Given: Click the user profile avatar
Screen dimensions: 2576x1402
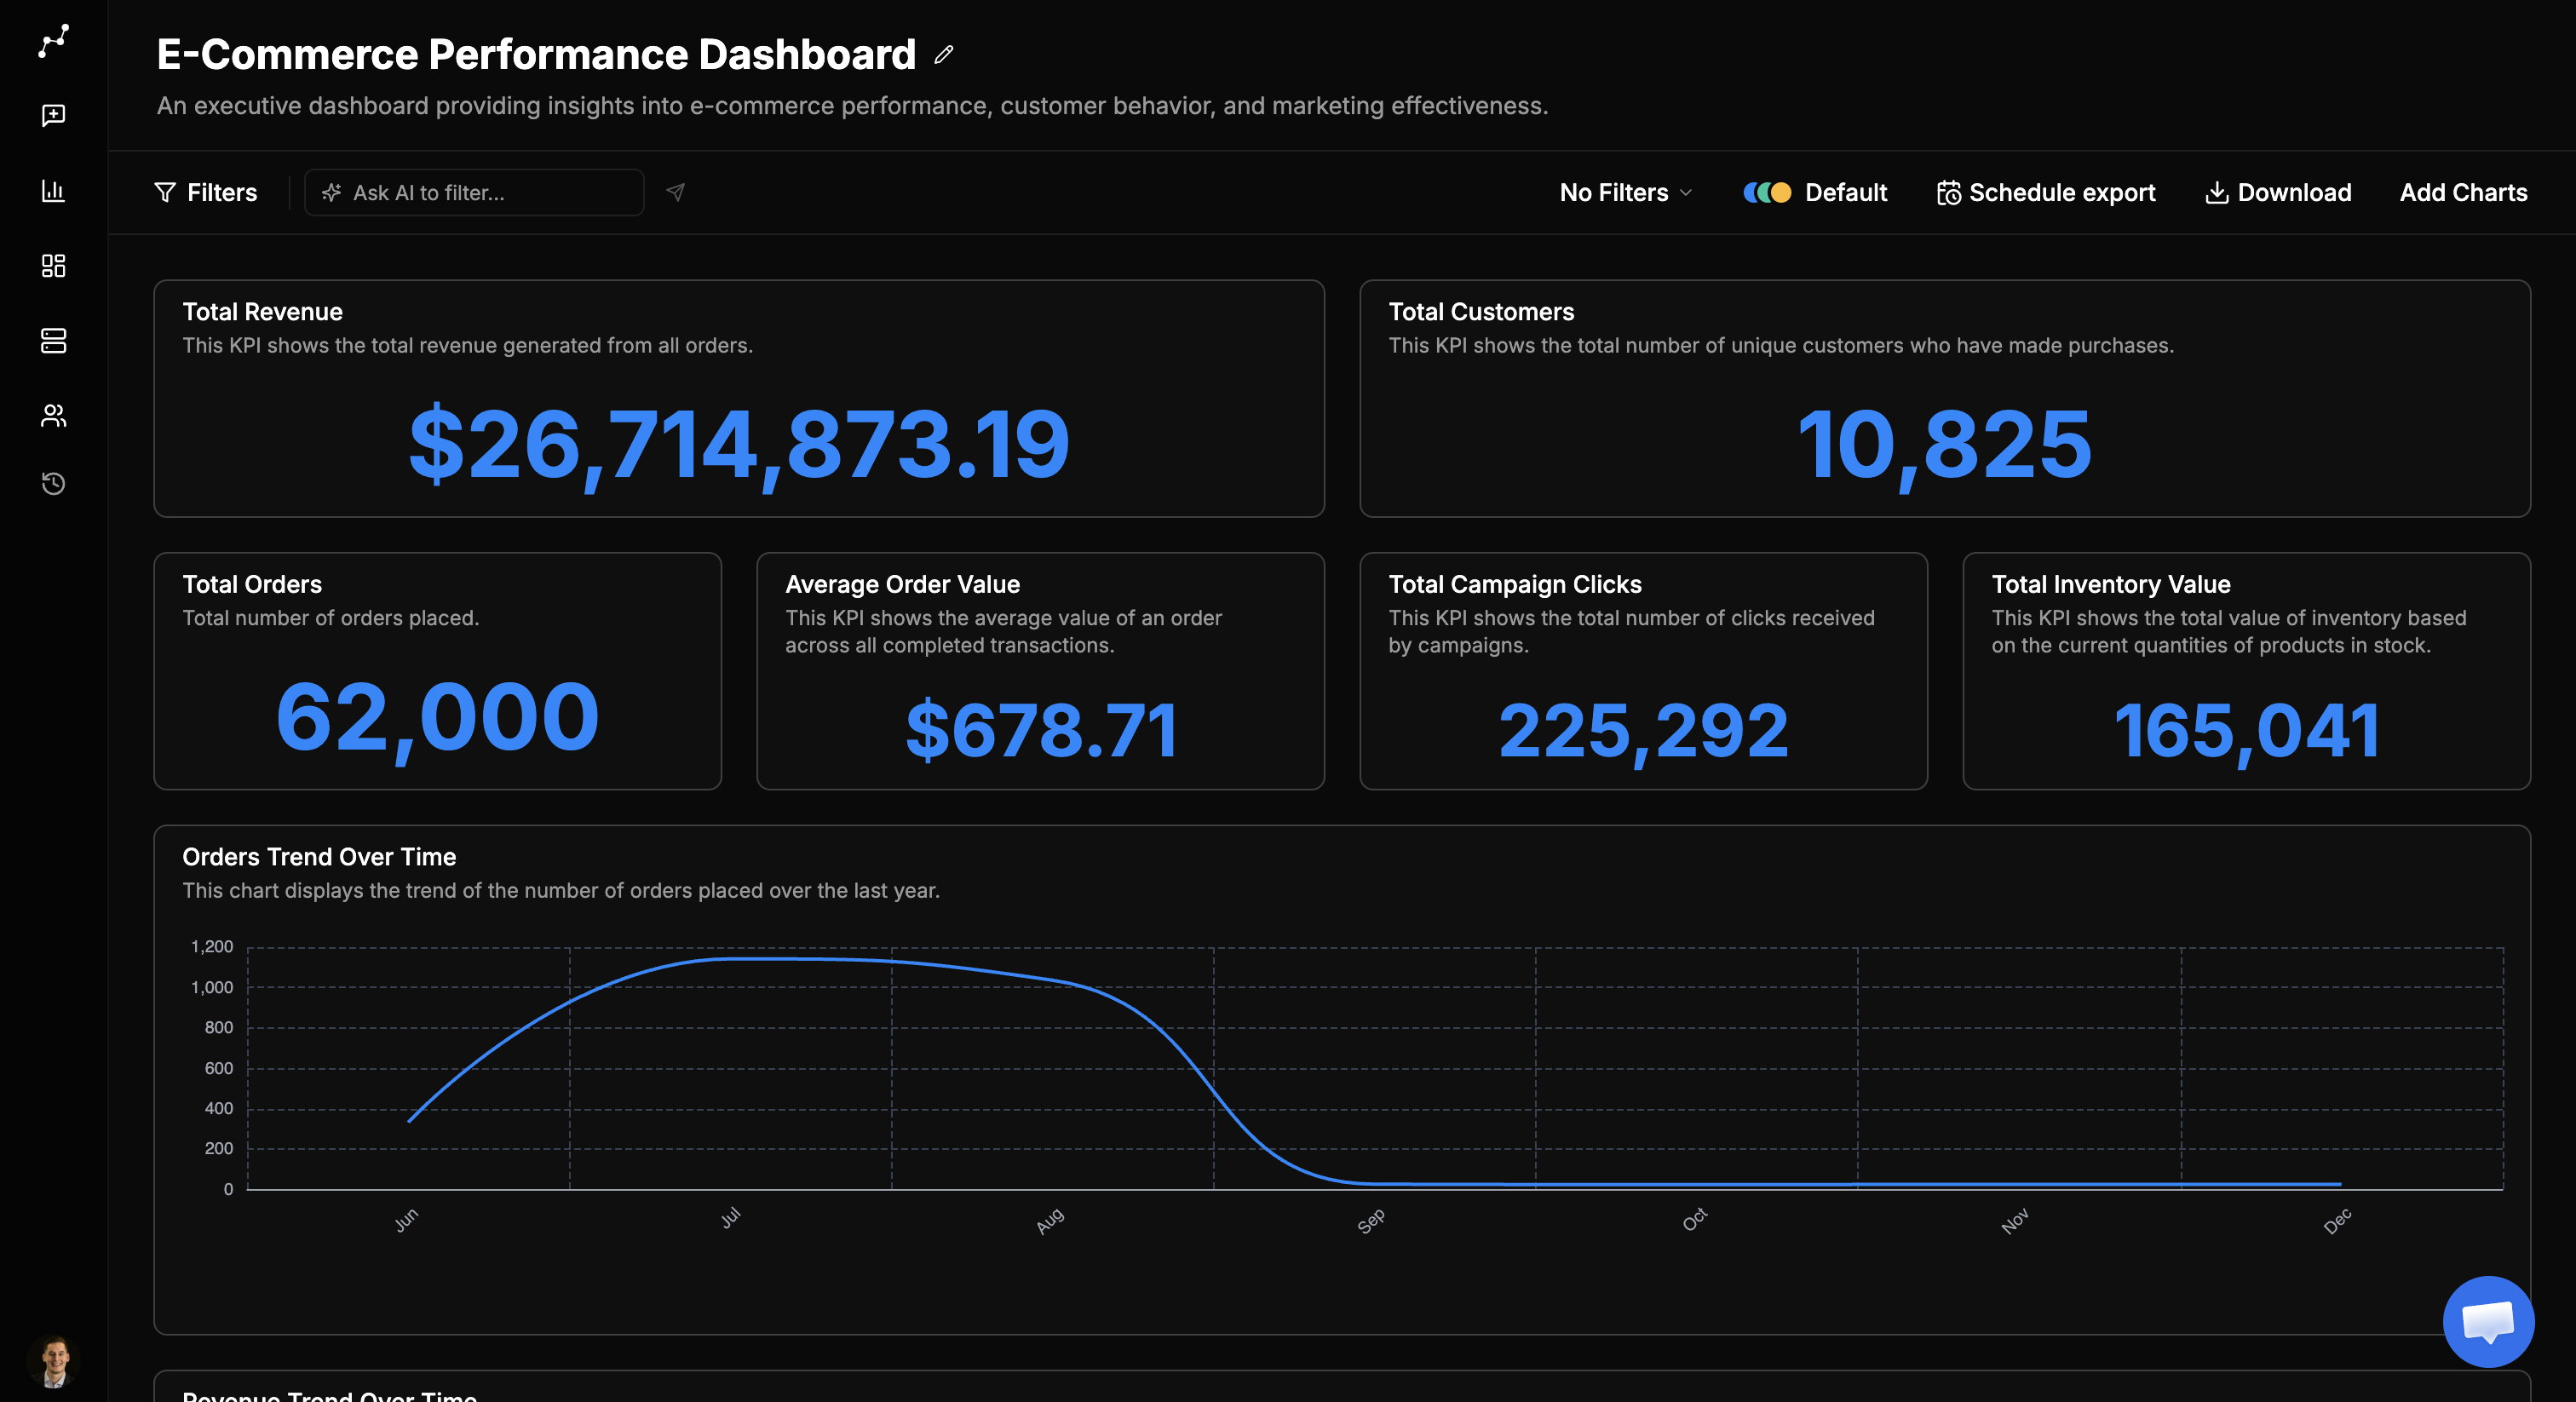Looking at the screenshot, I should pyautogui.click(x=54, y=1361).
